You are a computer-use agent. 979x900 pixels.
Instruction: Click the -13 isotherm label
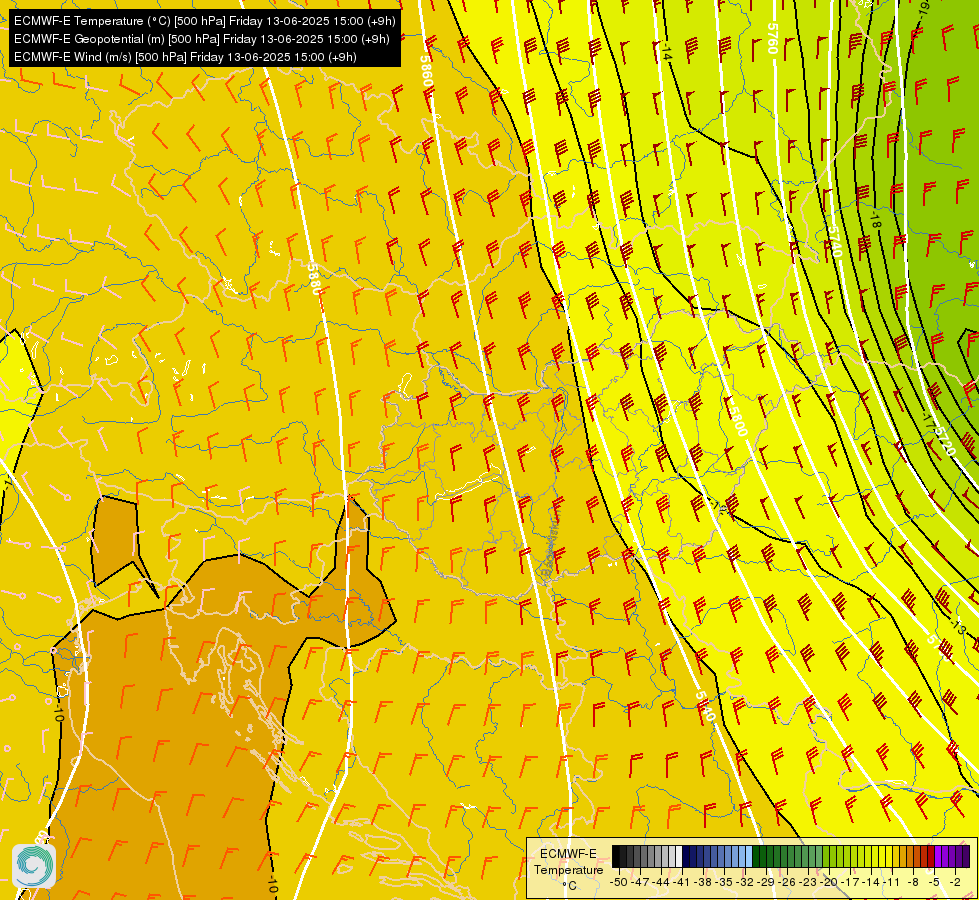tap(958, 626)
